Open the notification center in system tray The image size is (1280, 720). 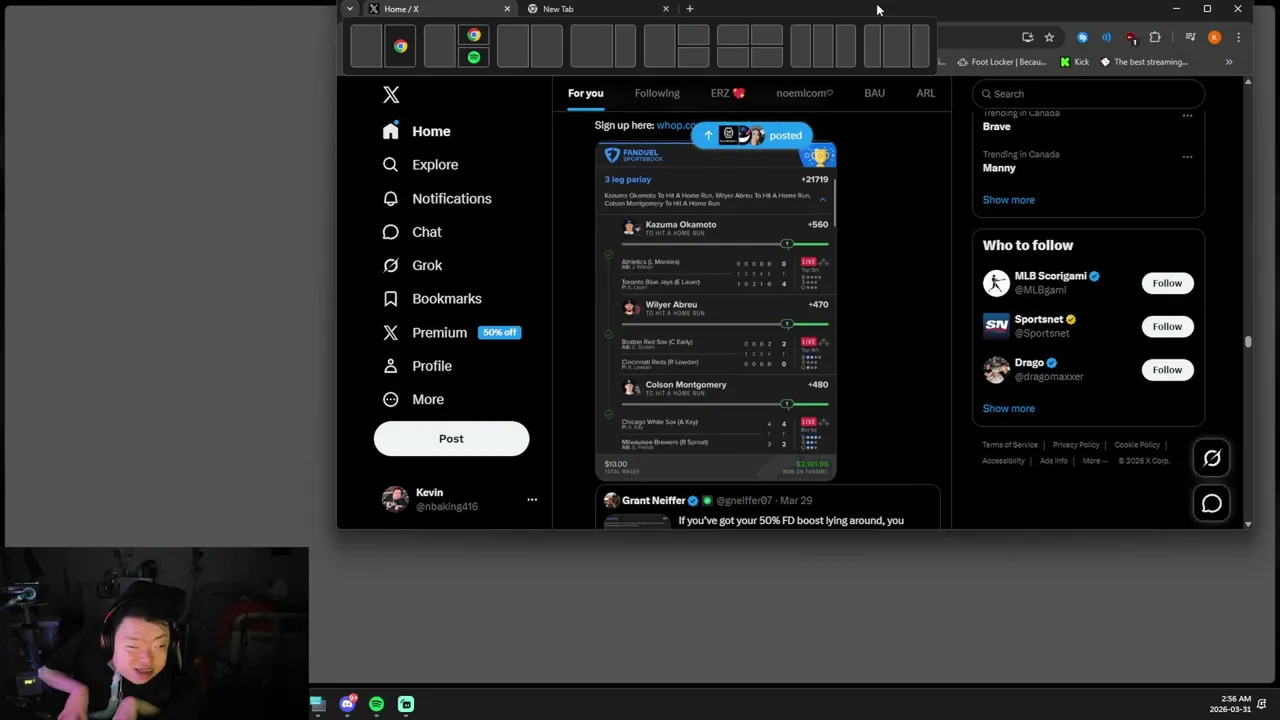(x=1262, y=704)
